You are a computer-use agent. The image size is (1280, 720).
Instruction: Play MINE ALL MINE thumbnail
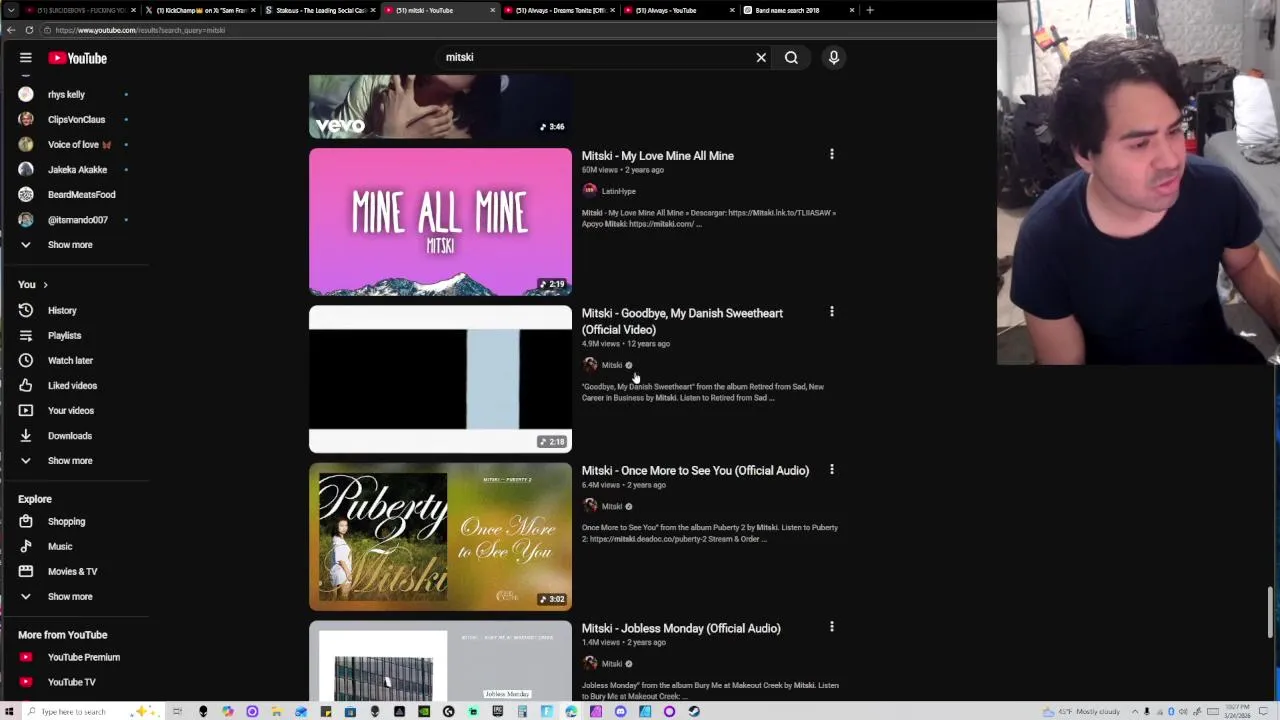440,222
